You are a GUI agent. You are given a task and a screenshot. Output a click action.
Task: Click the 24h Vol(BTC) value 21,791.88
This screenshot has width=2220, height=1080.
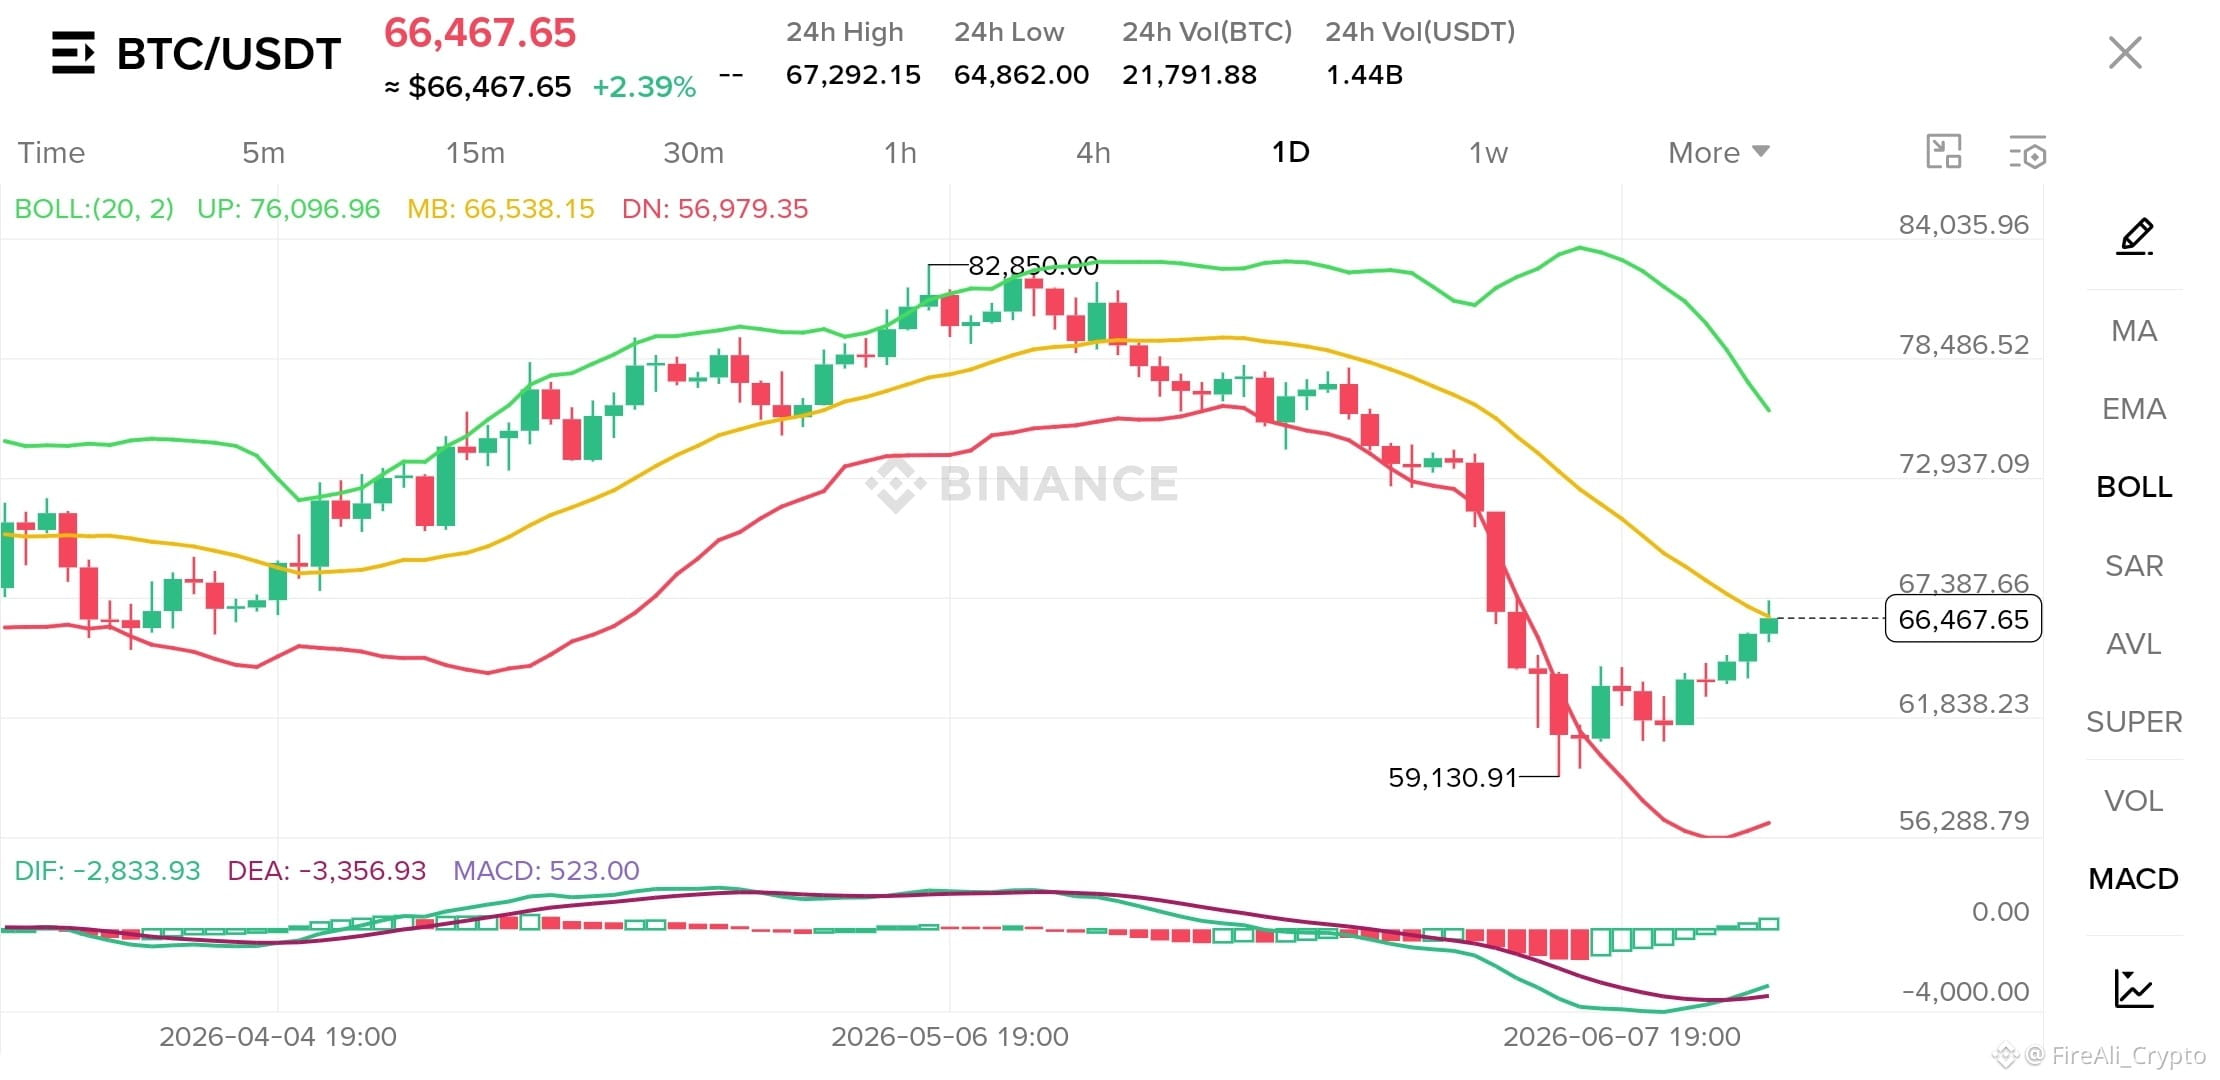tap(1189, 75)
